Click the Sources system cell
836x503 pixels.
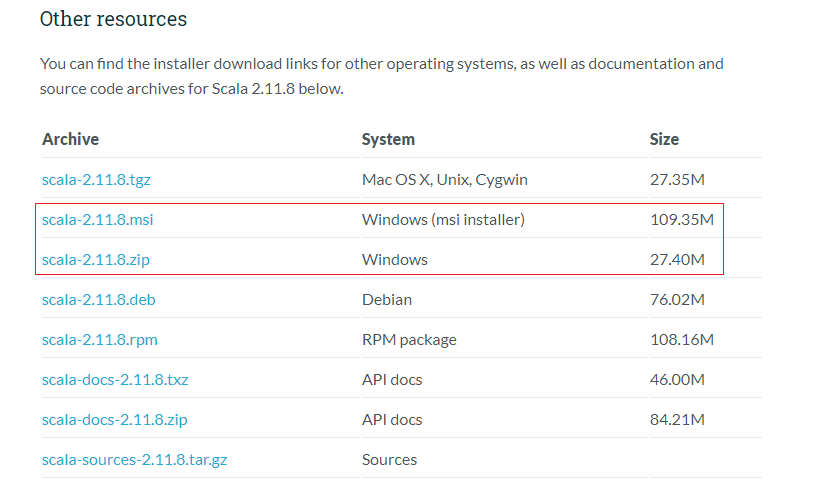[389, 460]
